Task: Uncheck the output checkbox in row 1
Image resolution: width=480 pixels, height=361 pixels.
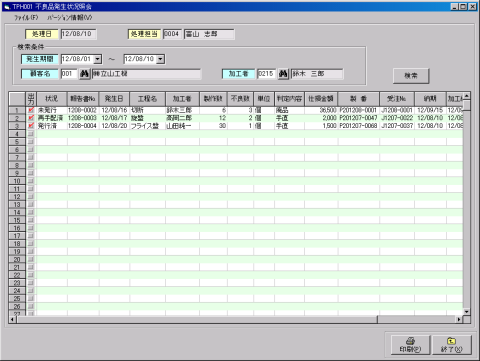Action: point(31,110)
